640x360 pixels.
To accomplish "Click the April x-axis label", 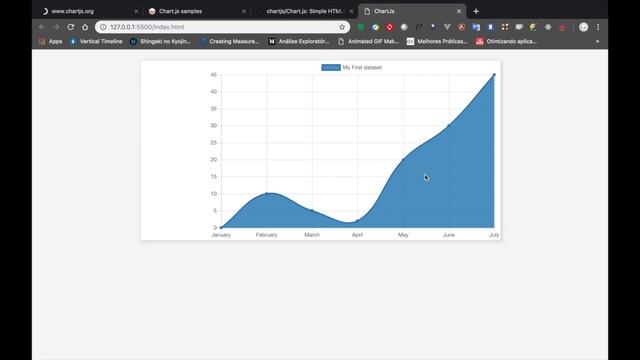I will click(358, 235).
